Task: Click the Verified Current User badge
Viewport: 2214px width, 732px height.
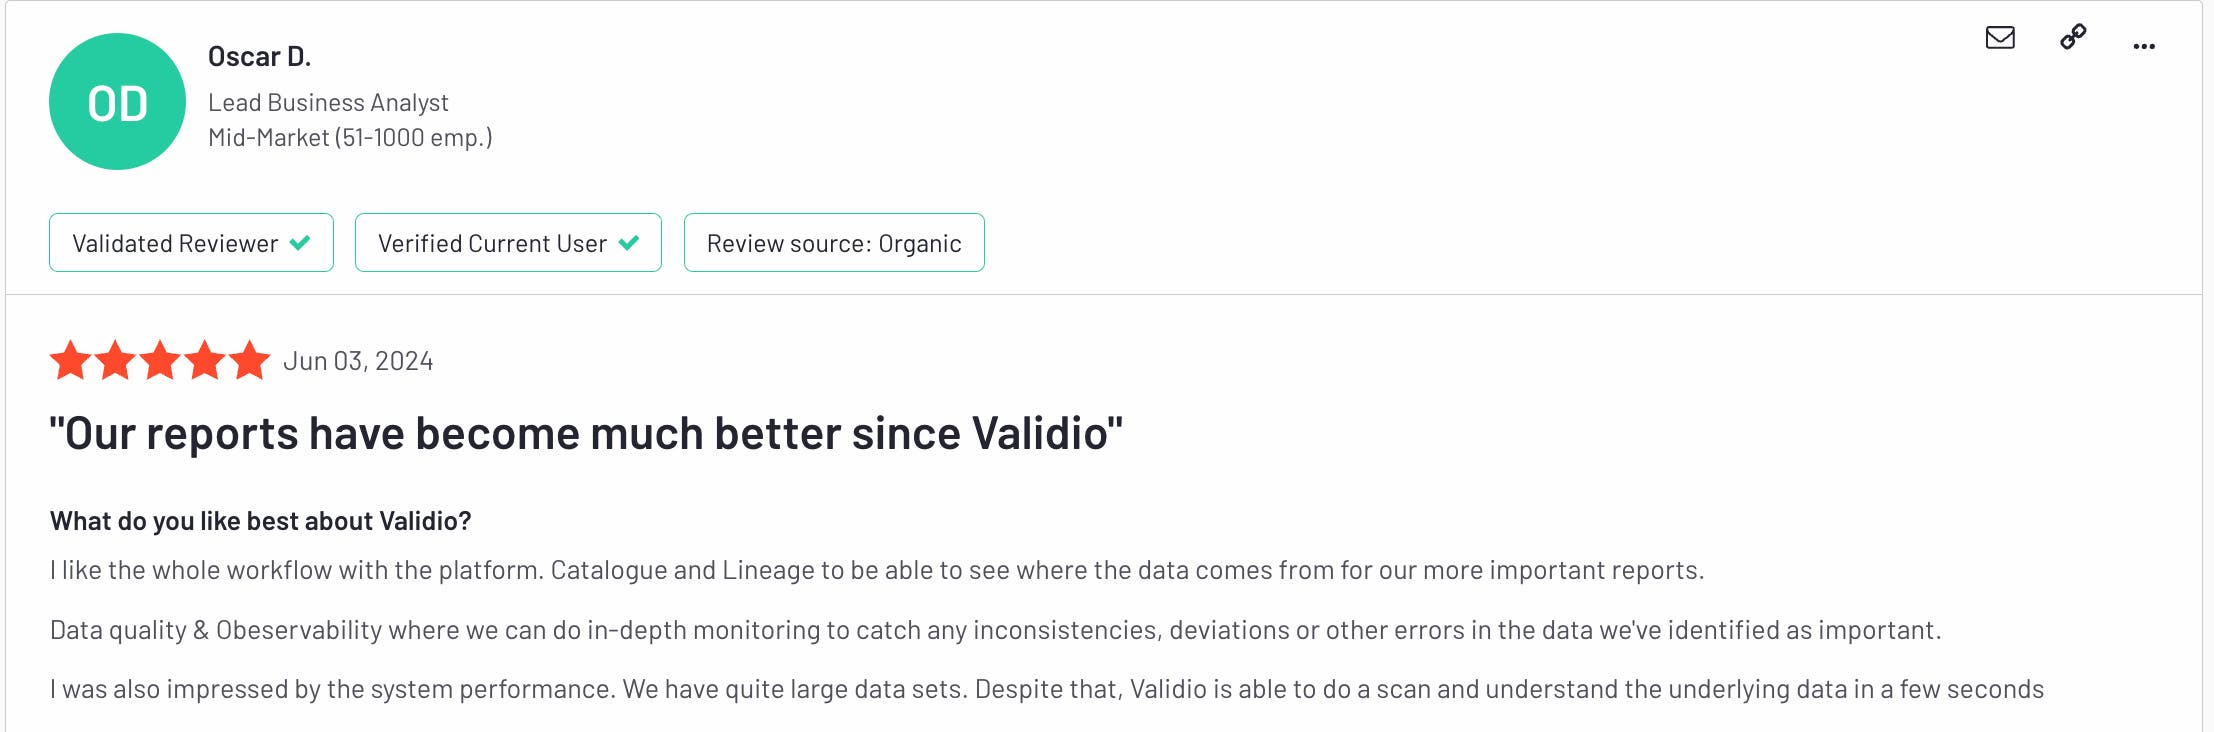Action: pos(508,243)
